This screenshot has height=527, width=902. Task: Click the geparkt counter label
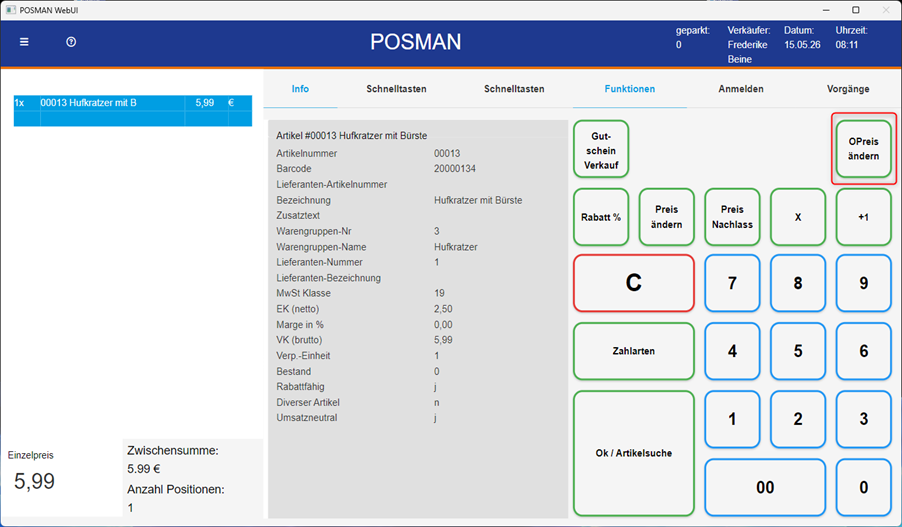693,30
